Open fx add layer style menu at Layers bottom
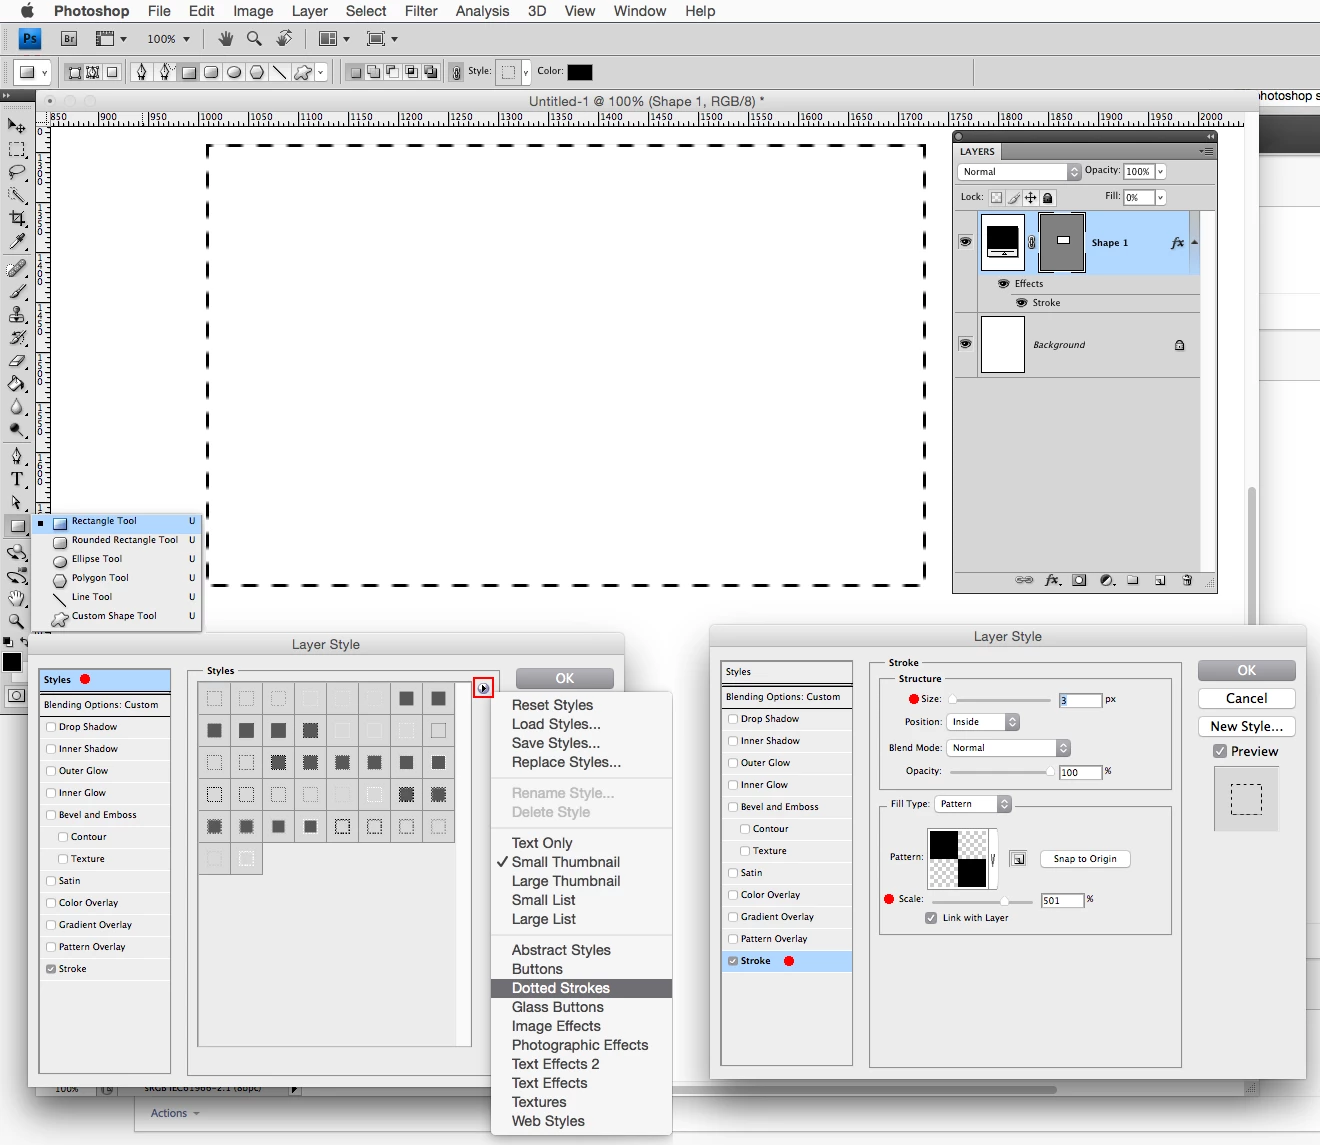This screenshot has width=1320, height=1145. (1052, 580)
